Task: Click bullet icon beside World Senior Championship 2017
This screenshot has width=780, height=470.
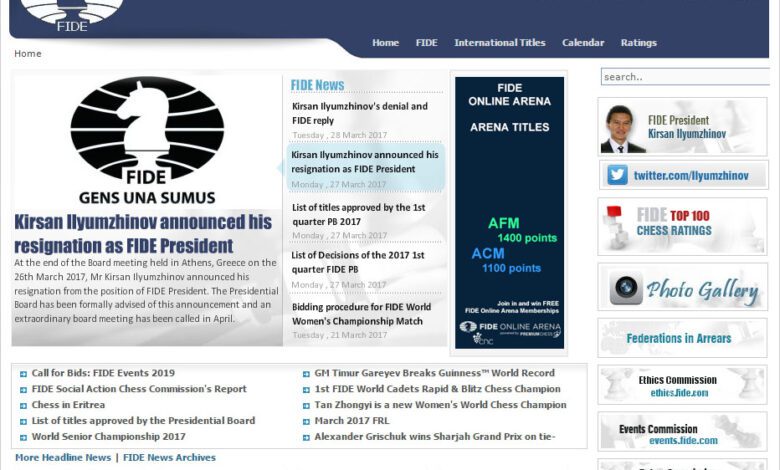Action: click(23, 438)
